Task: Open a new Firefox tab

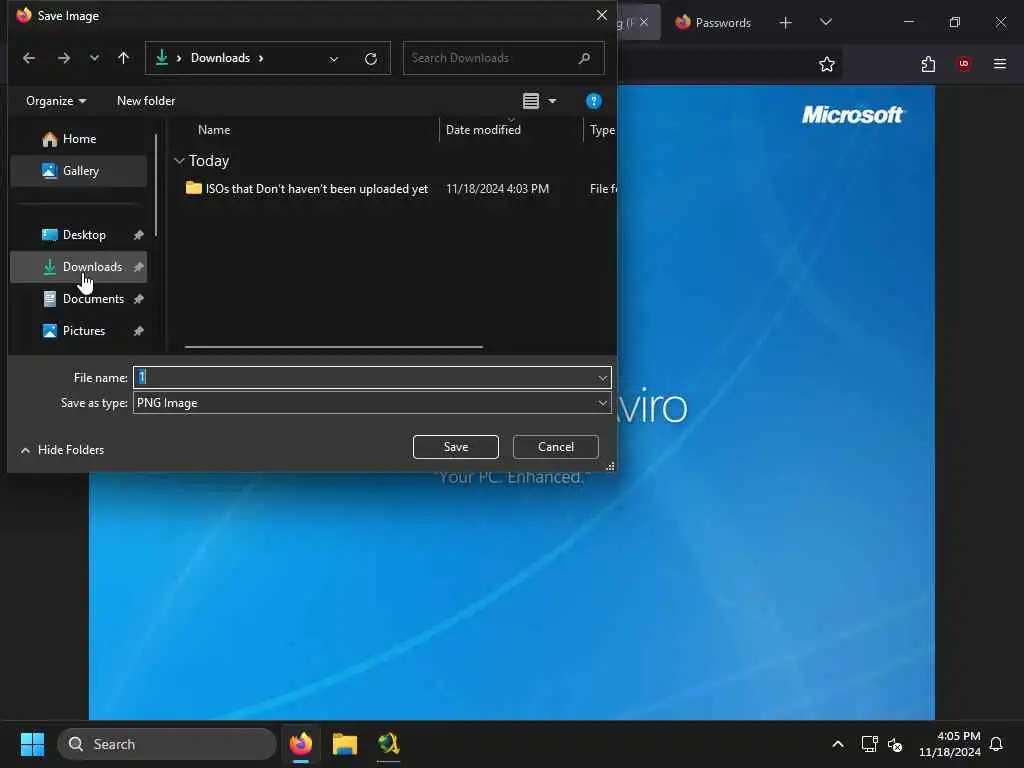Action: click(x=786, y=23)
